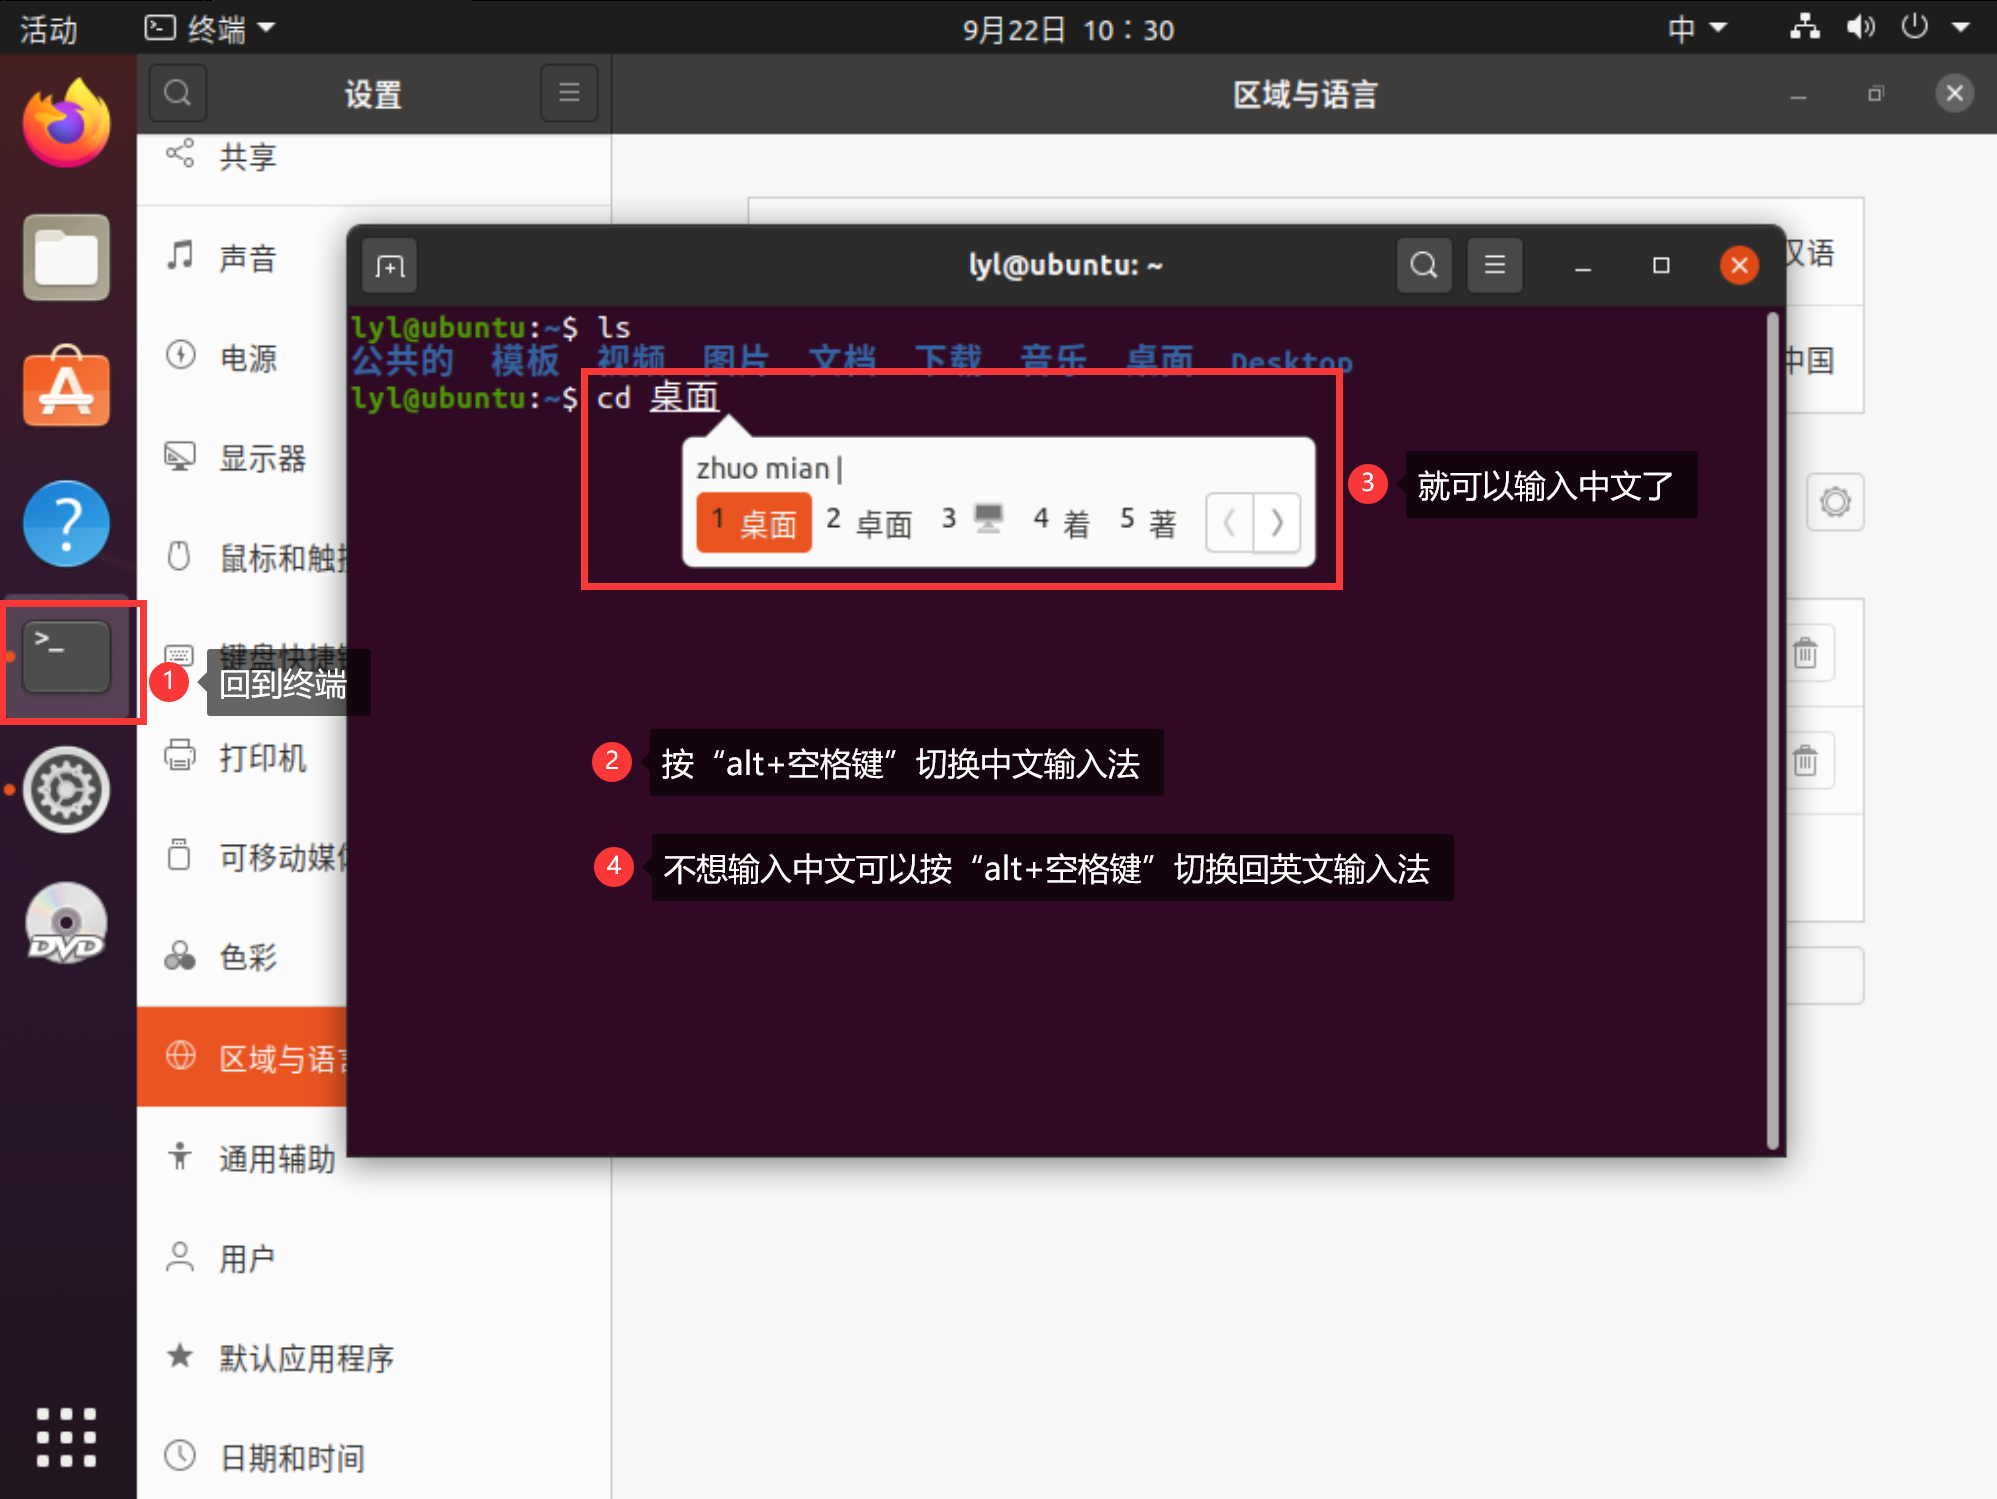
Task: Open the system status menu arrow
Action: (x=1960, y=28)
